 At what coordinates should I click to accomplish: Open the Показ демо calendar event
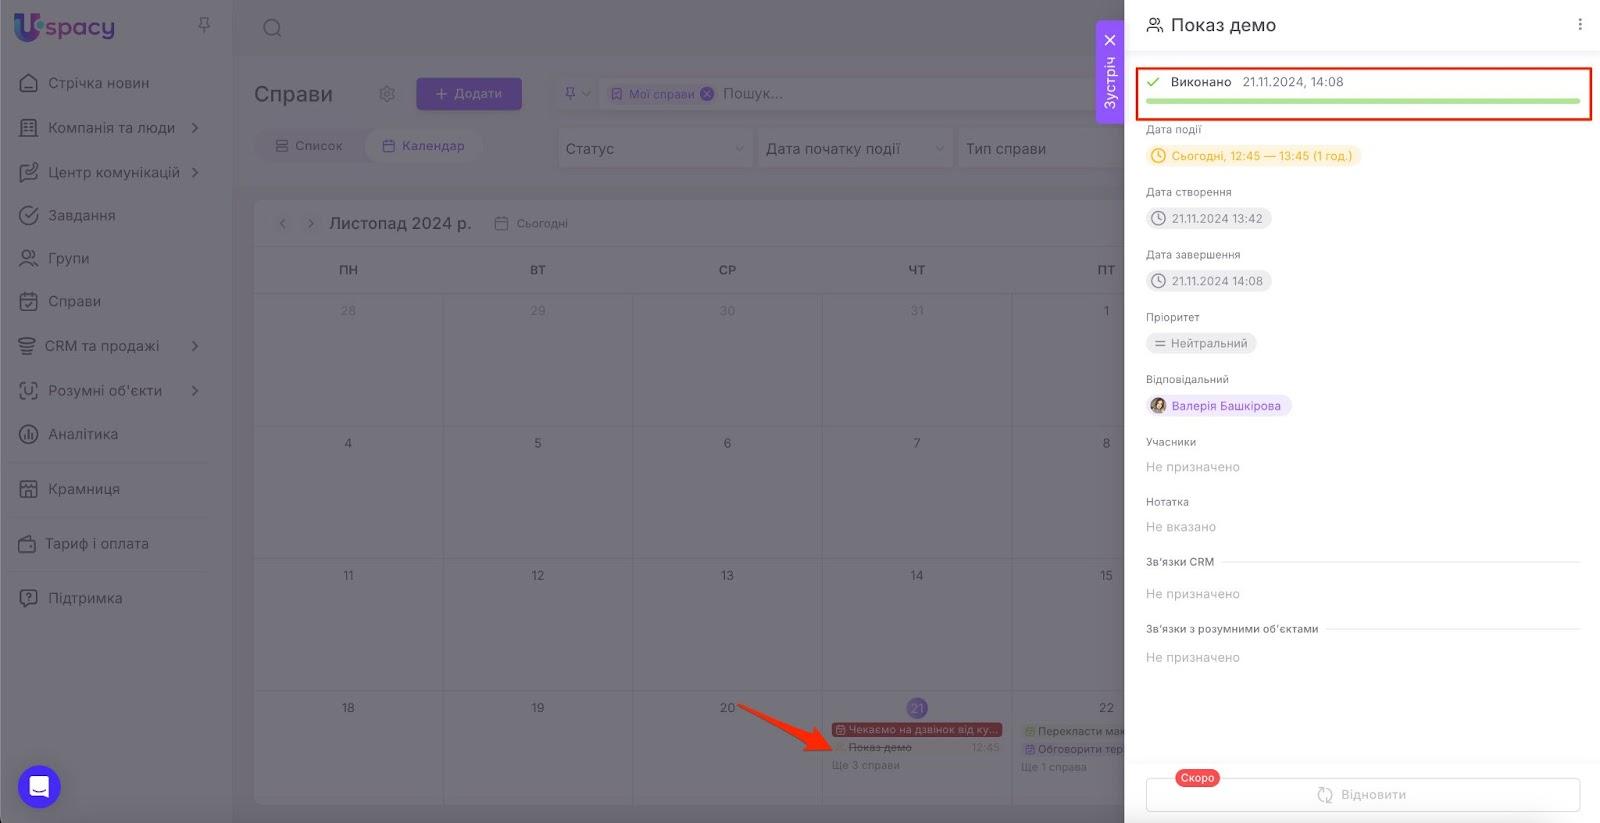[x=916, y=748]
